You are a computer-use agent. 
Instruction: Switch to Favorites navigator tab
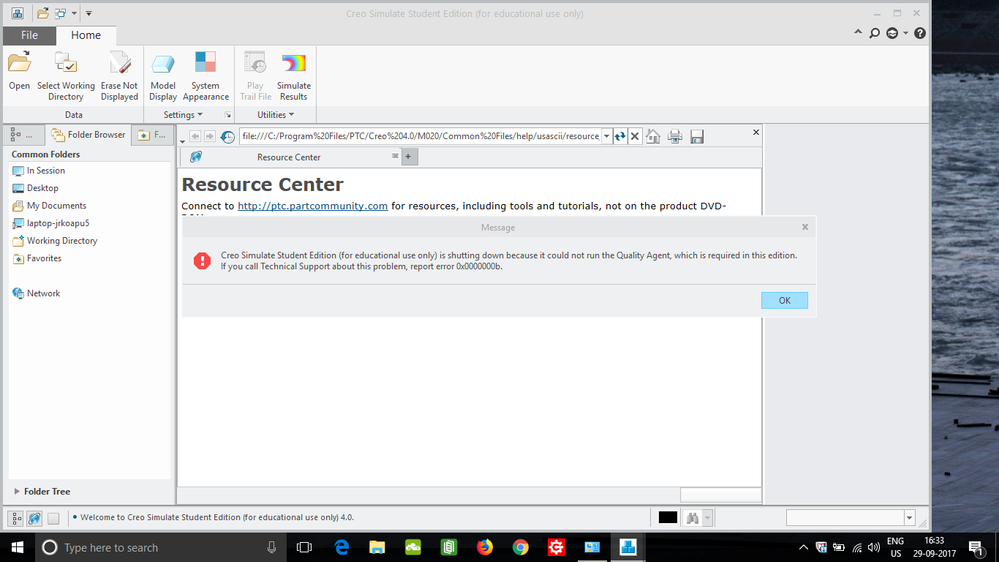(152, 134)
